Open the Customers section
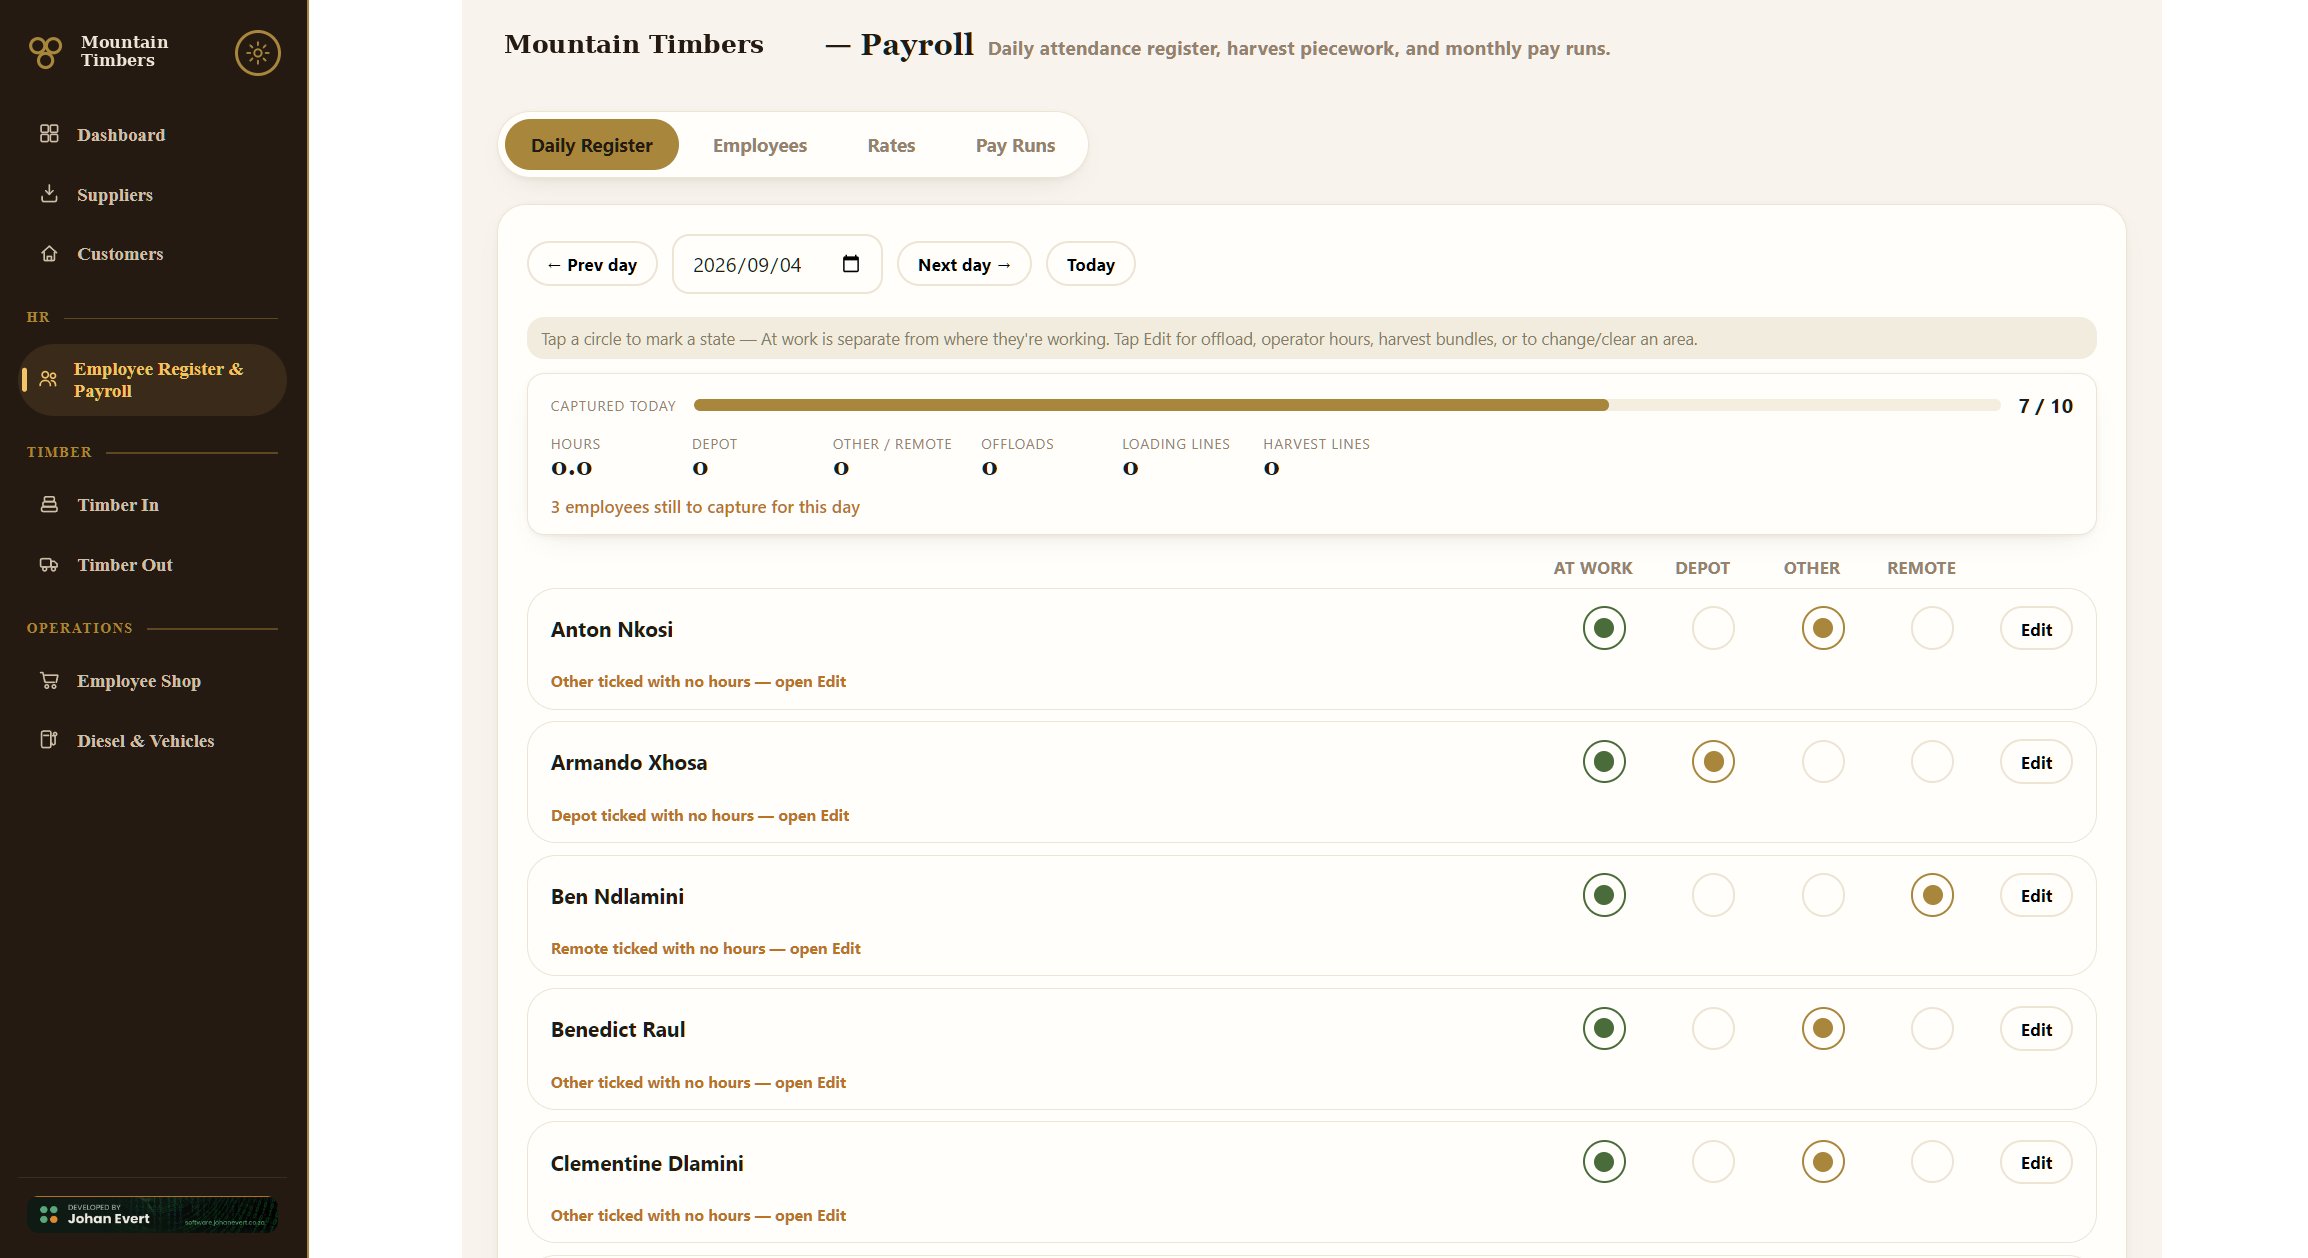Viewport: 2308px width, 1258px height. point(152,254)
